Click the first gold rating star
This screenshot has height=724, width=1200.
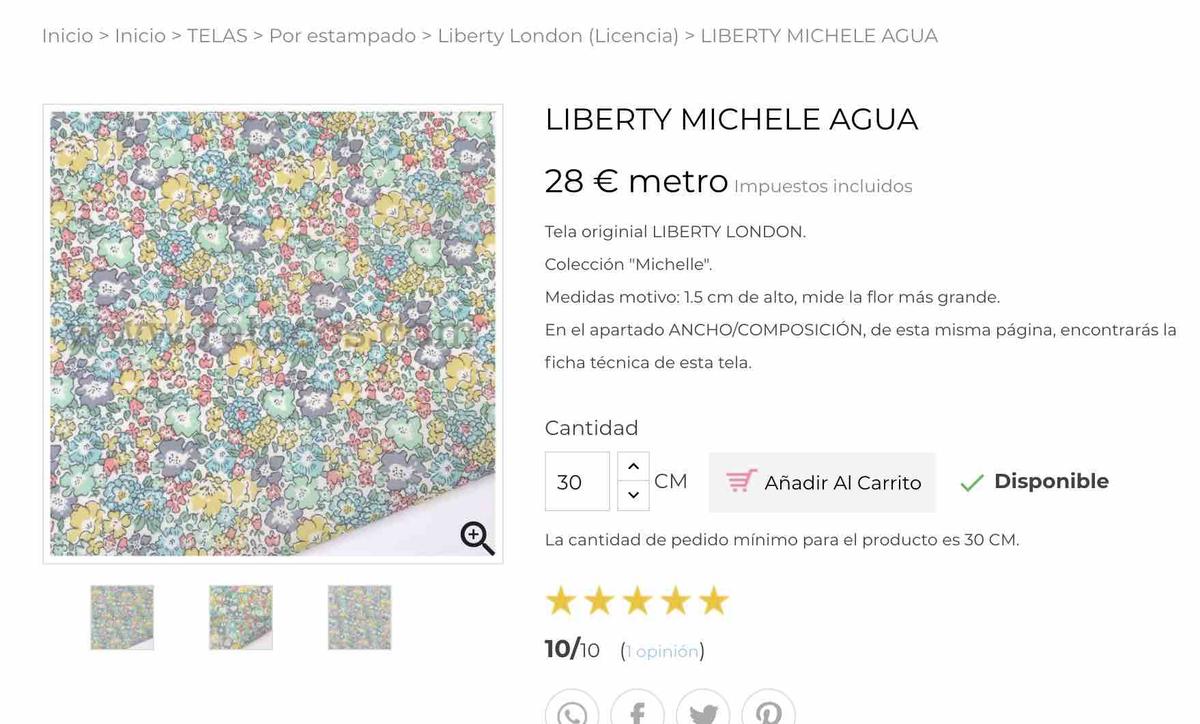click(561, 601)
